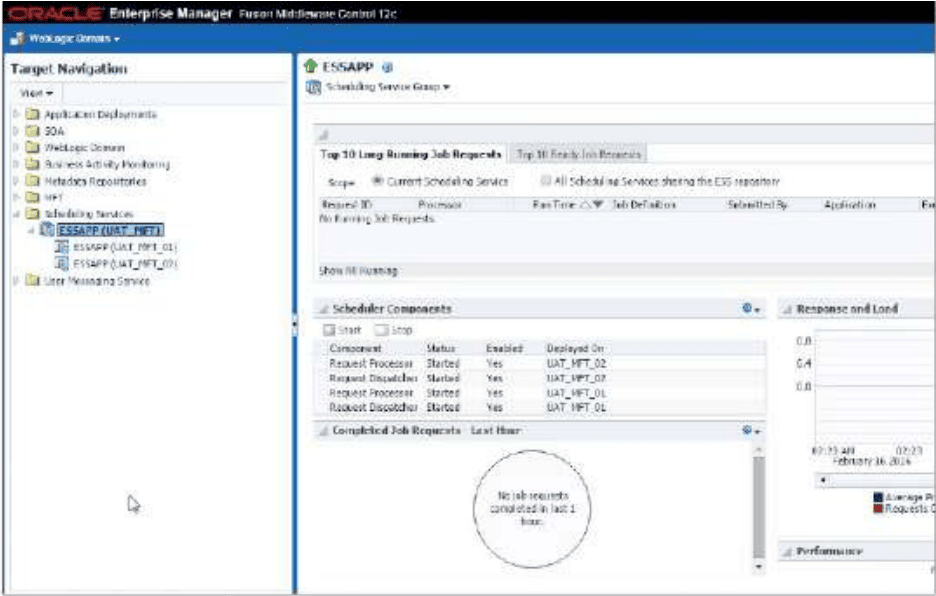Expand the SOA tree node
This screenshot has width=936, height=596.
[16, 131]
